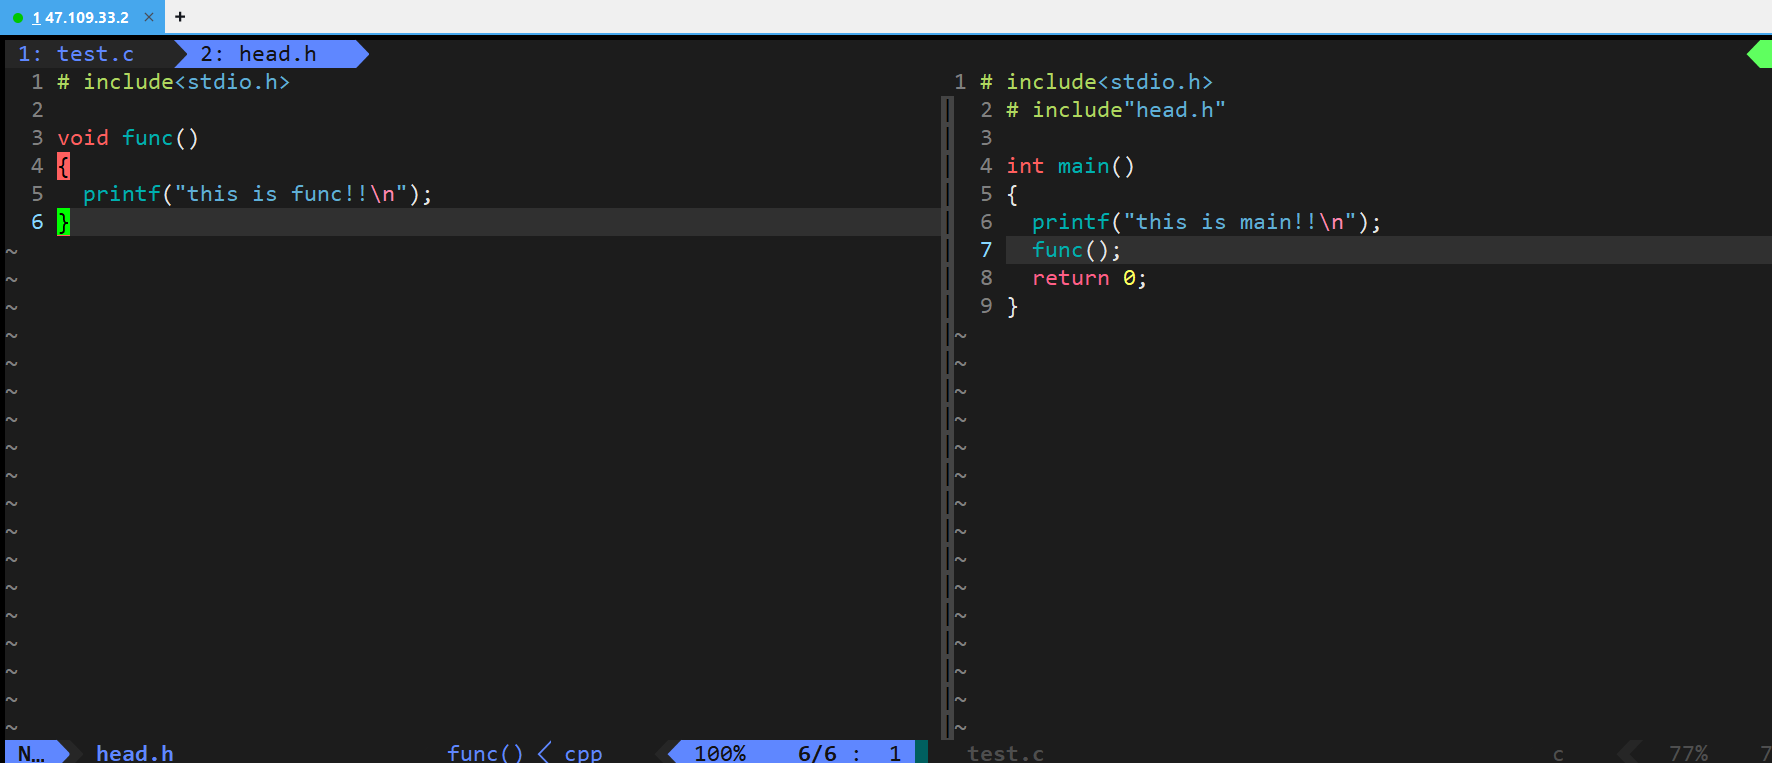Click the 'return 0;' statement
This screenshot has width=1772, height=763.
(x=1089, y=278)
